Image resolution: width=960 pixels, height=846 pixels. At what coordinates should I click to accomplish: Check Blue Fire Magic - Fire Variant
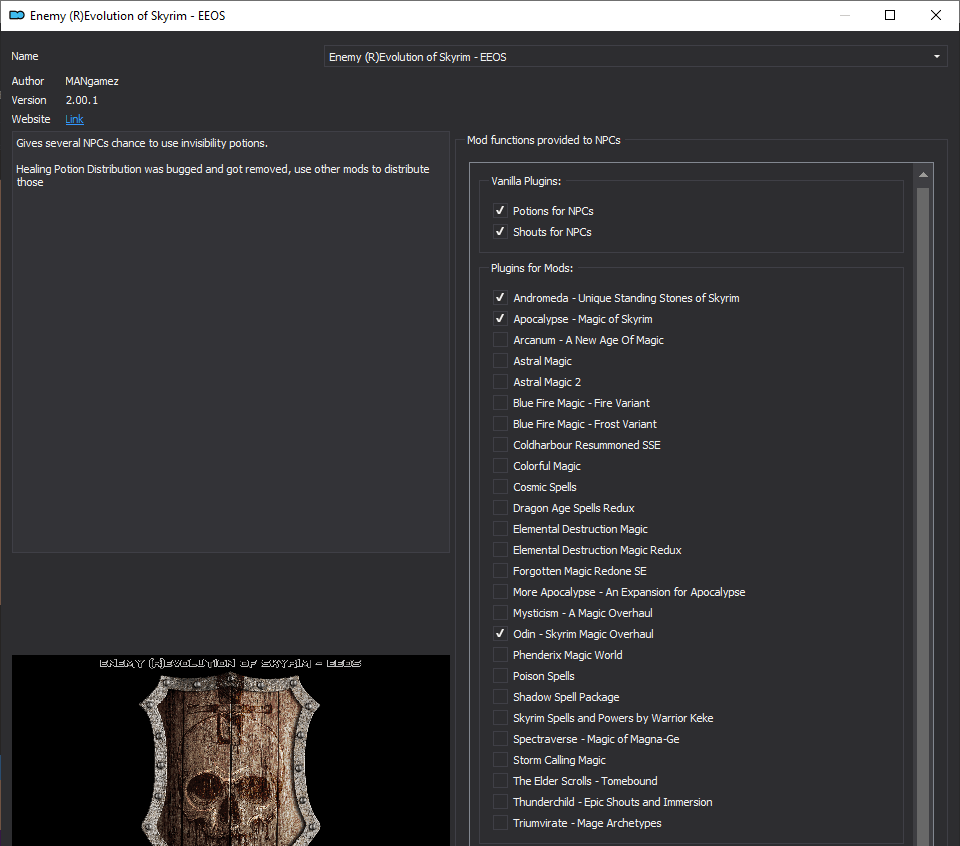click(x=500, y=403)
